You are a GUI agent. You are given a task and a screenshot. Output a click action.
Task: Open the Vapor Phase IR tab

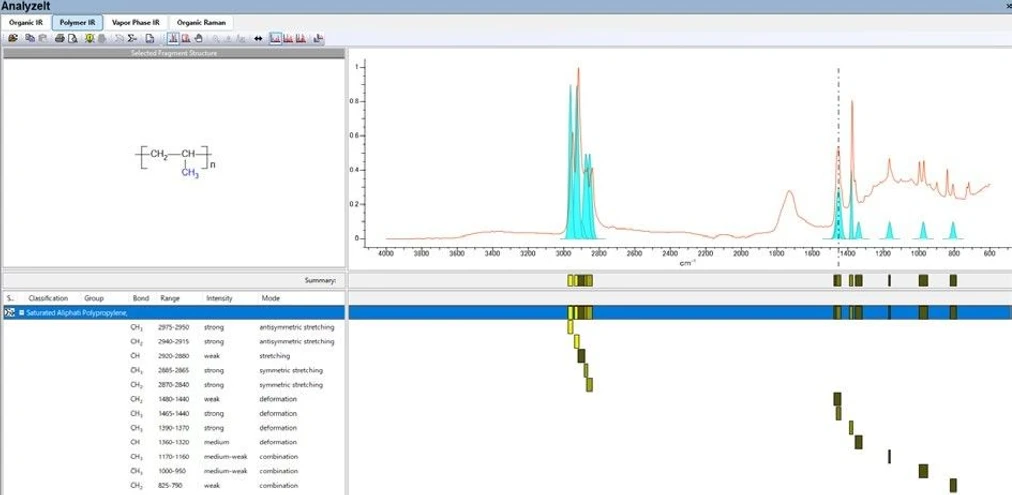[x=136, y=21]
